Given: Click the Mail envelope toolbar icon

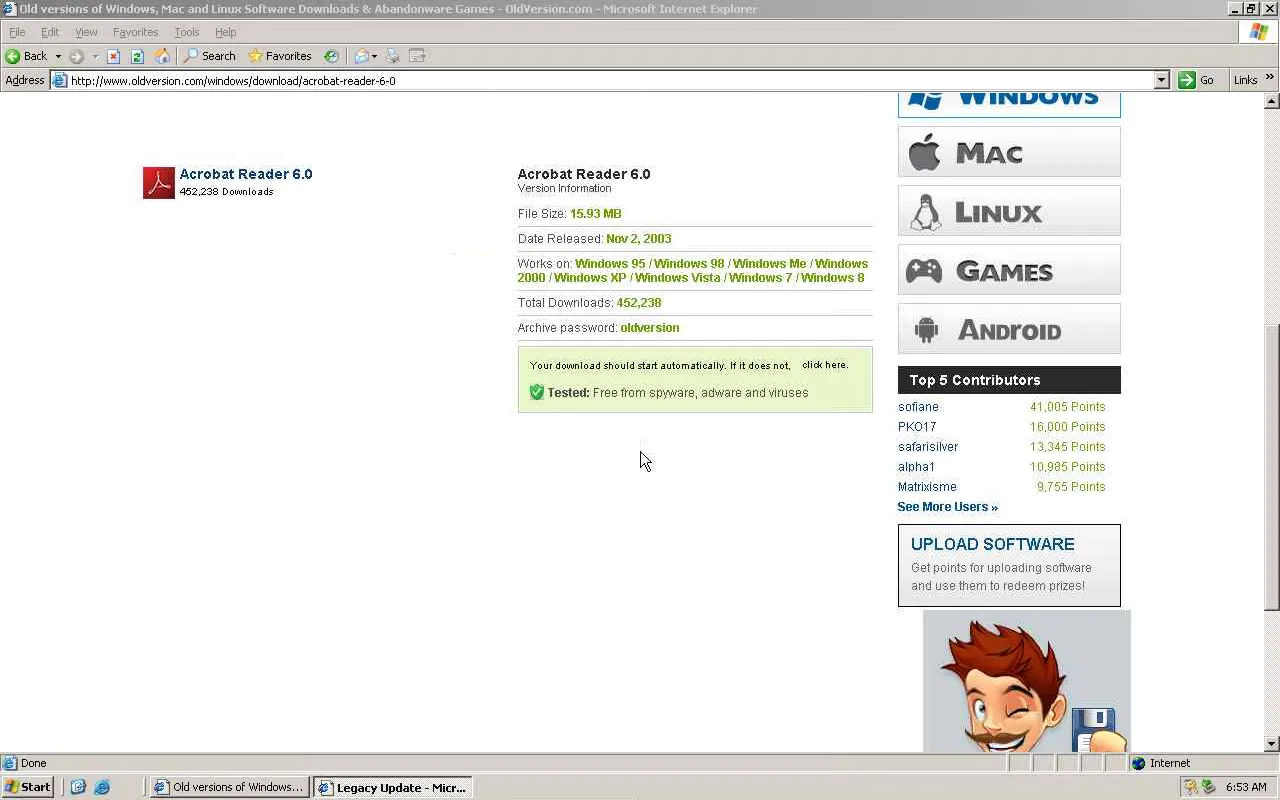Looking at the screenshot, I should 361,56.
